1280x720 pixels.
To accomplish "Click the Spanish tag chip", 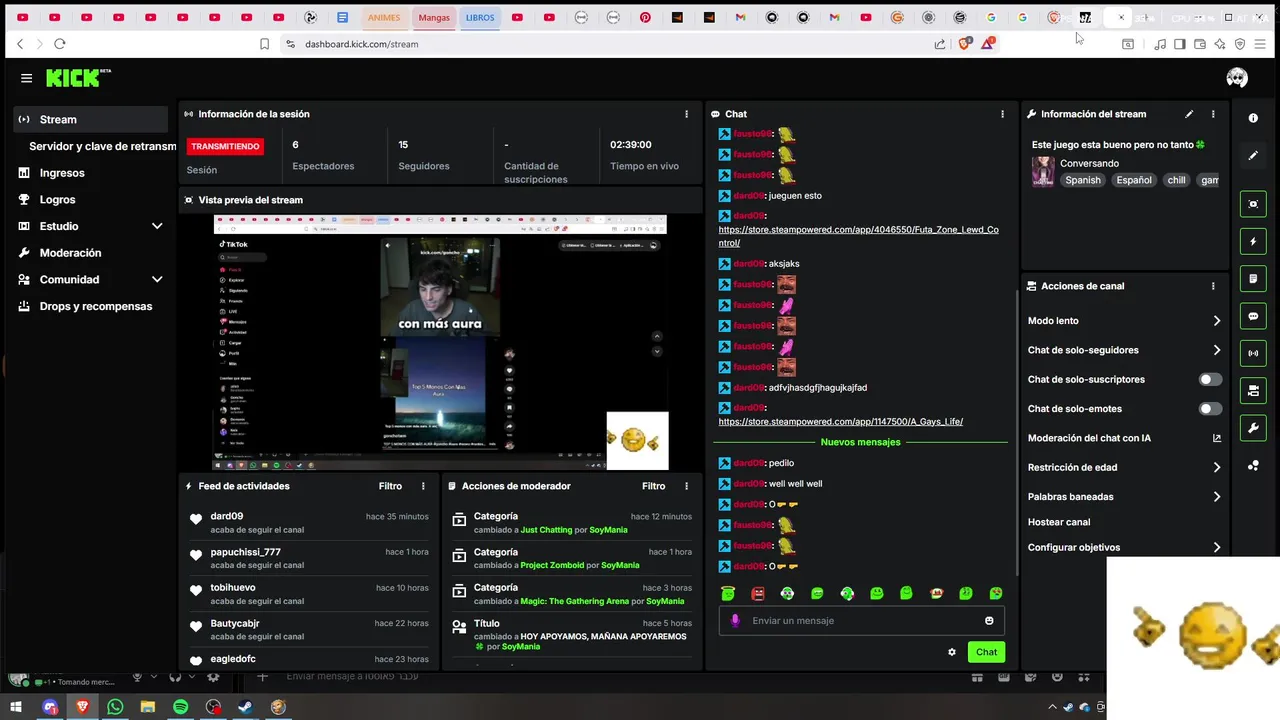I will coord(1082,180).
